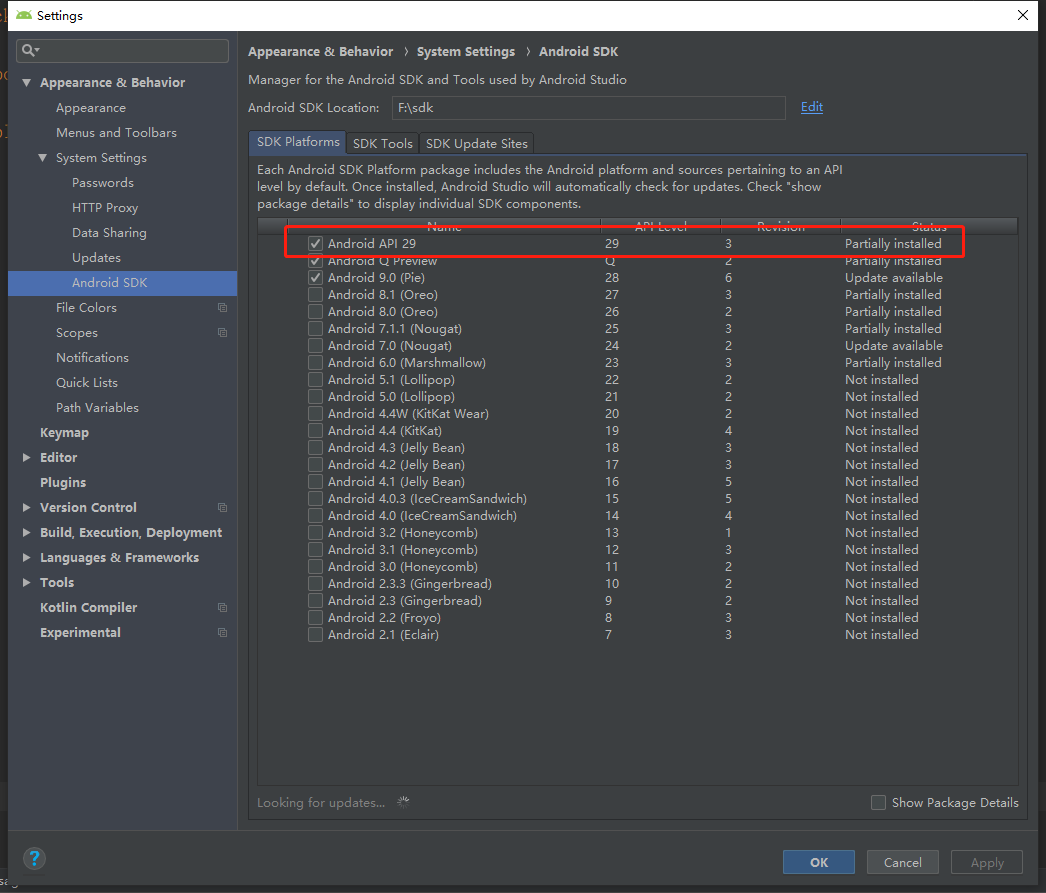This screenshot has width=1046, height=893.
Task: Click the help question mark icon
Action: point(34,858)
